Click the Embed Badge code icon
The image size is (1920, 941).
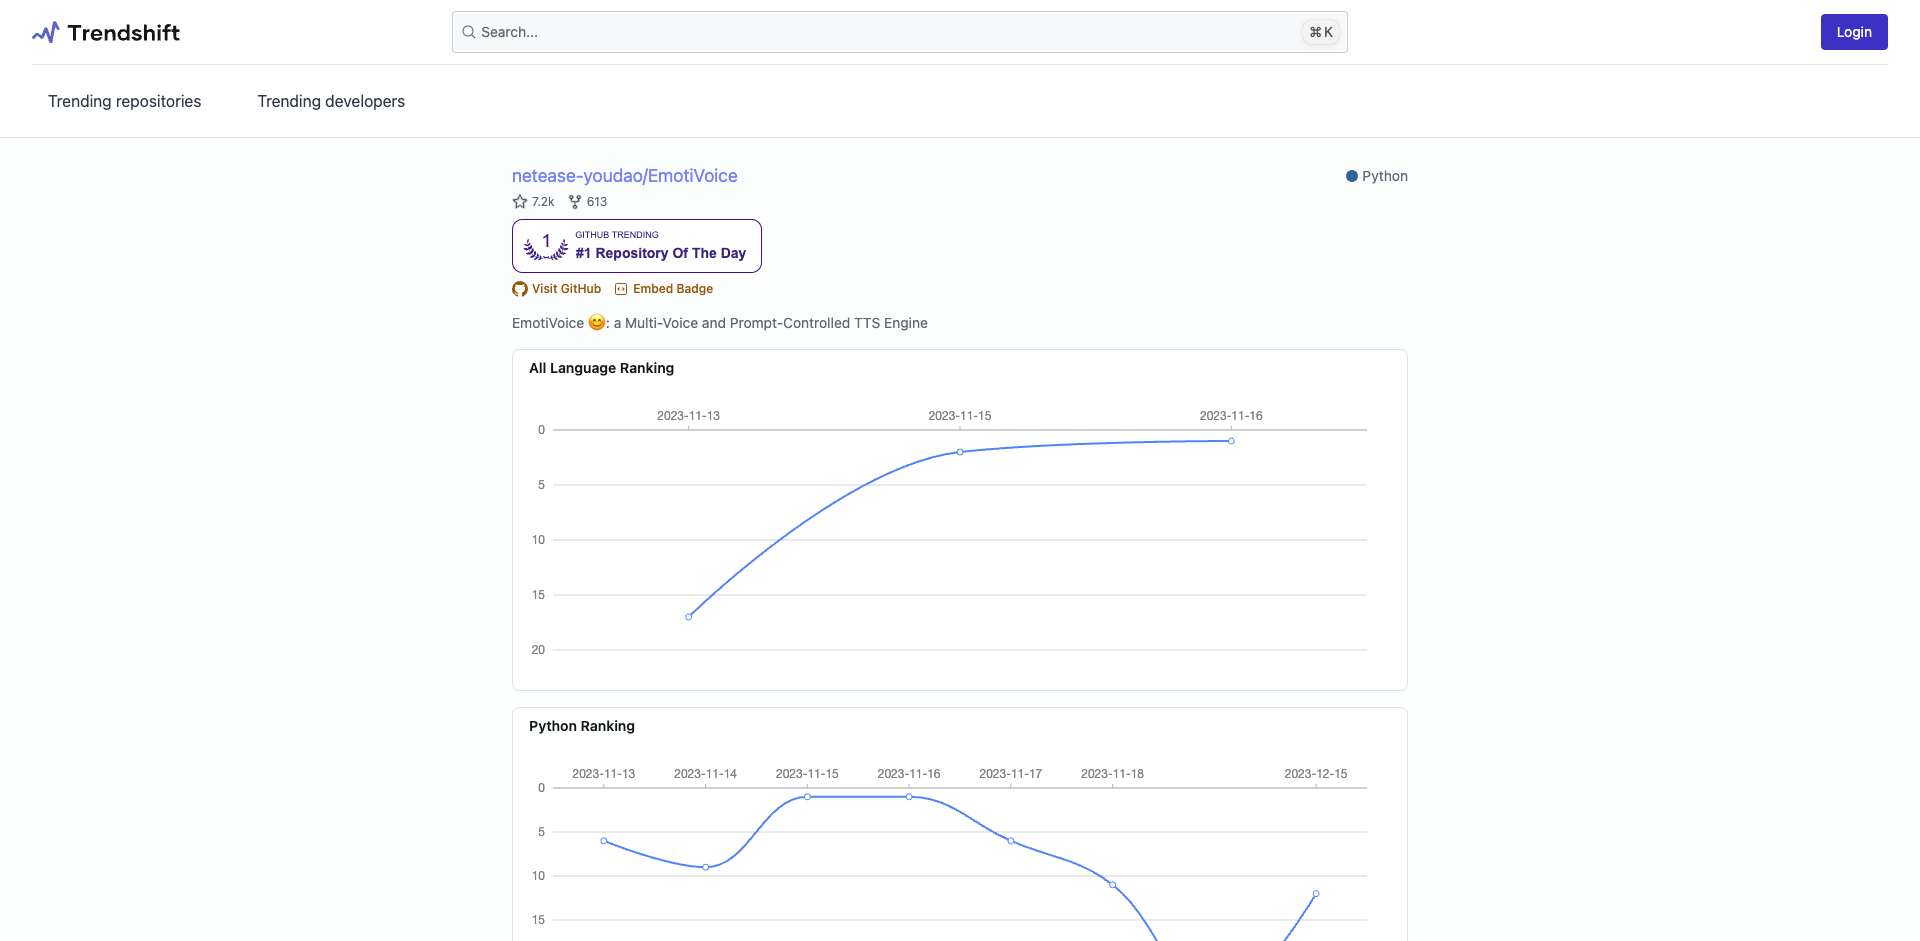(x=621, y=289)
